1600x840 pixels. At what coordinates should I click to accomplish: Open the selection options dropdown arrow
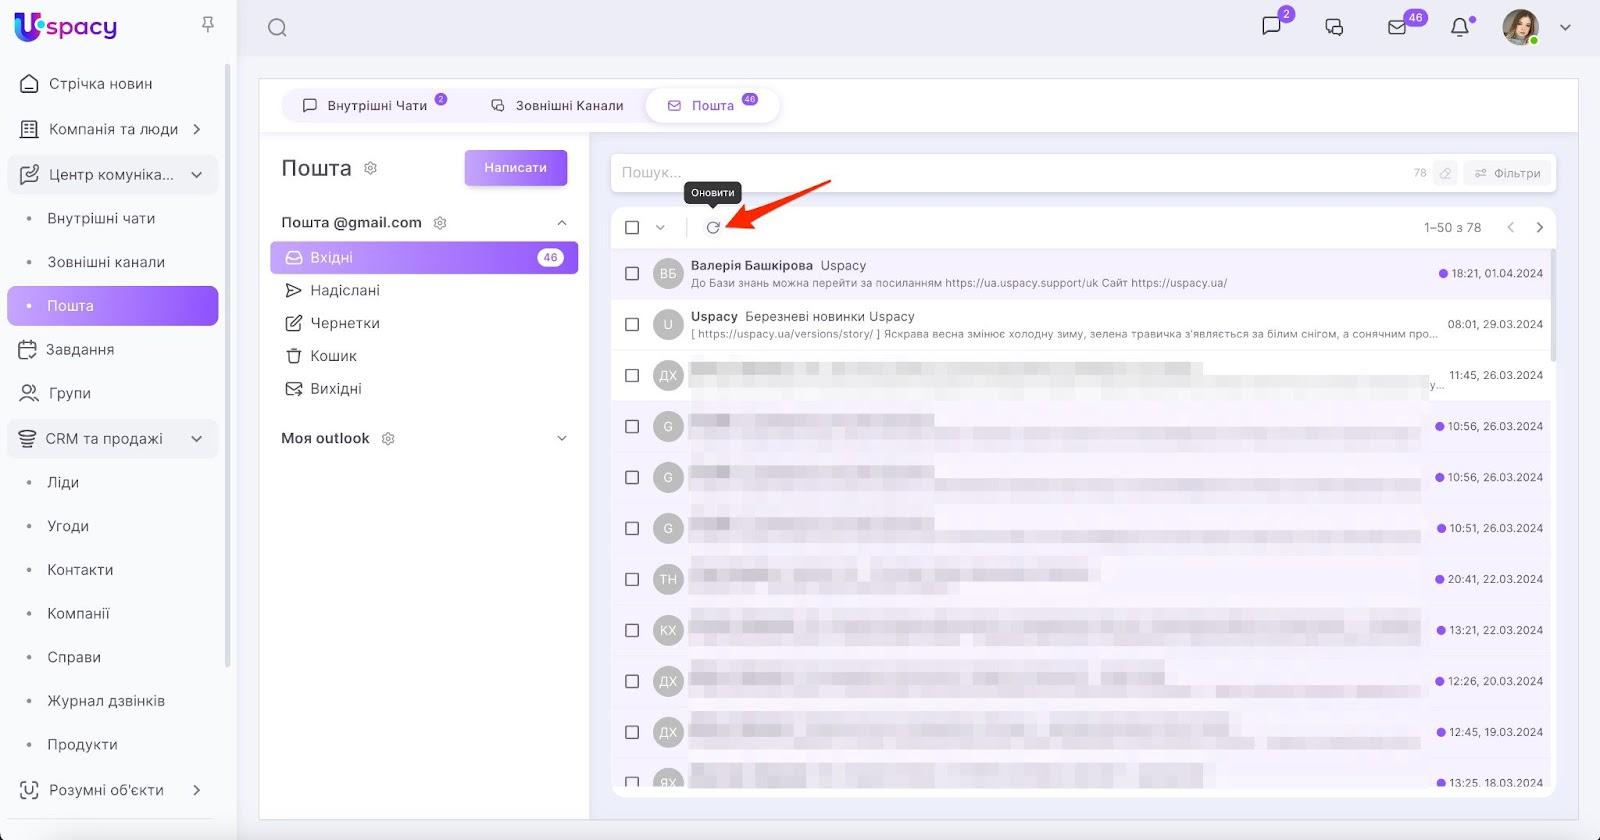(x=660, y=228)
